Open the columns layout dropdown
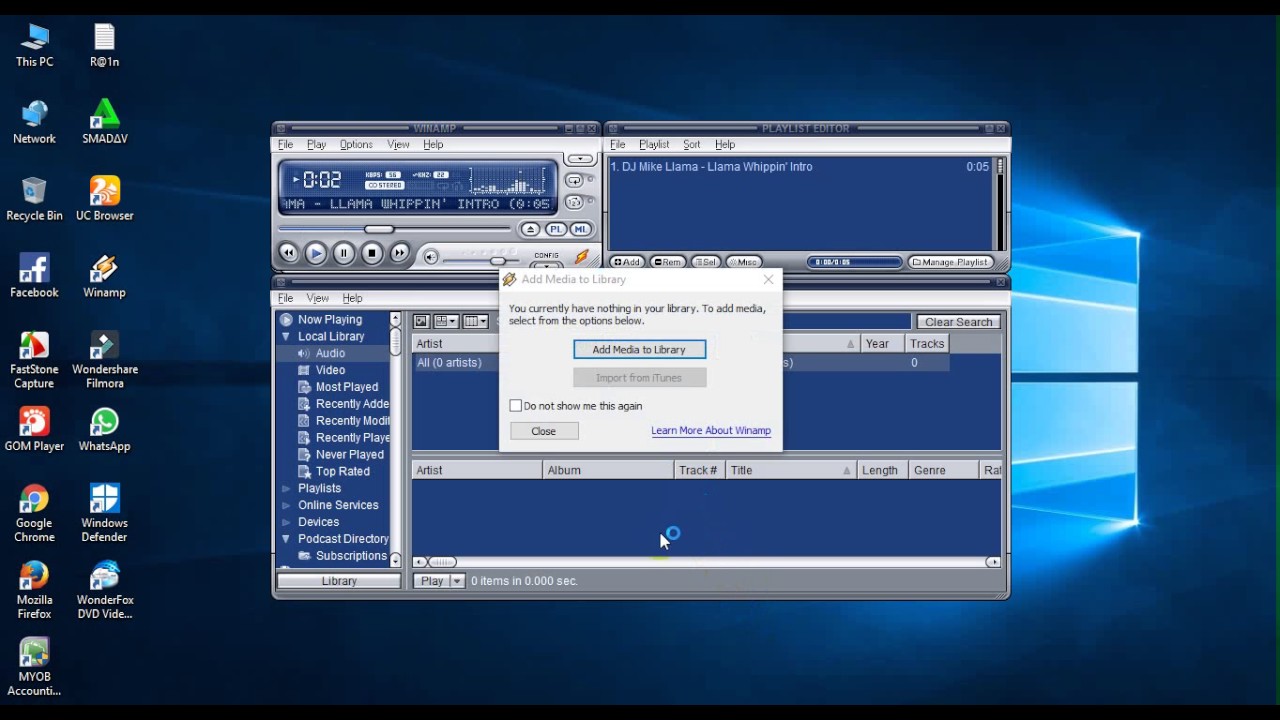 click(x=476, y=322)
